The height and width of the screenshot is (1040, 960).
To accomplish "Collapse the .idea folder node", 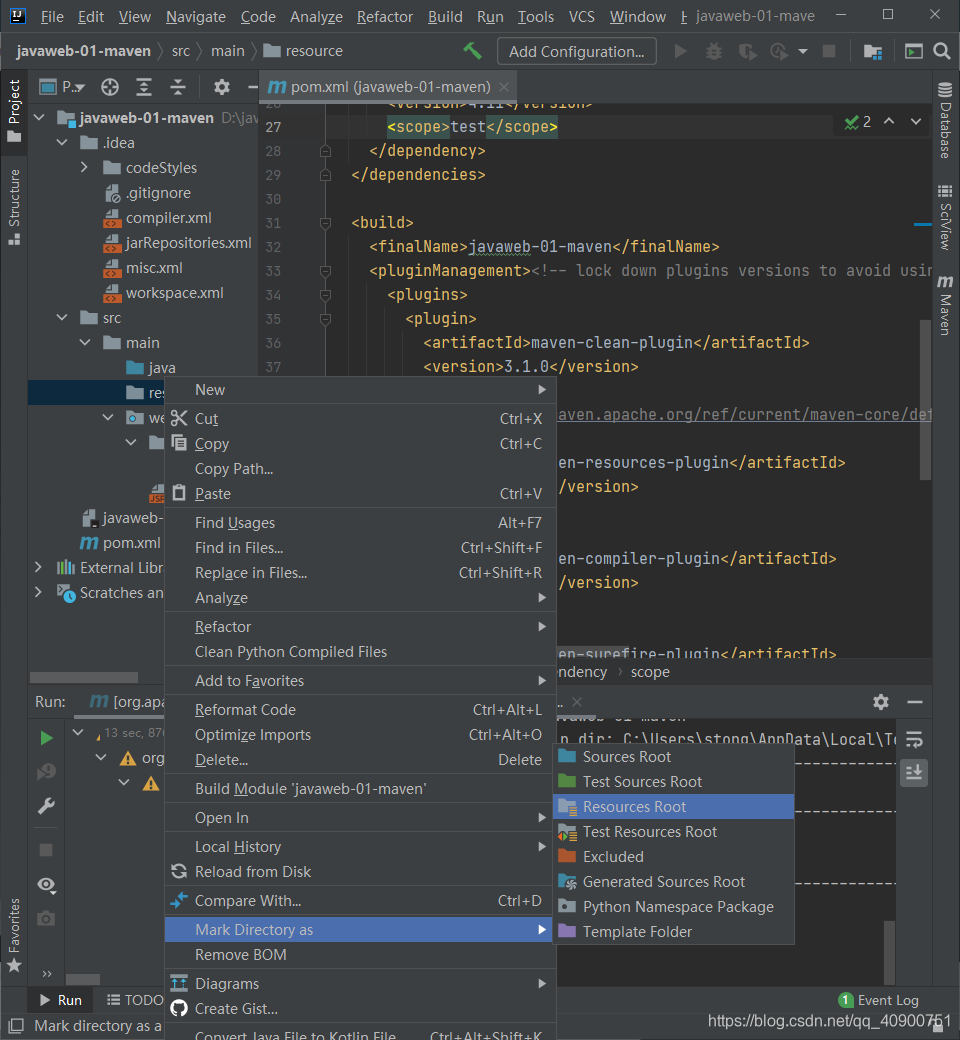I will [62, 143].
